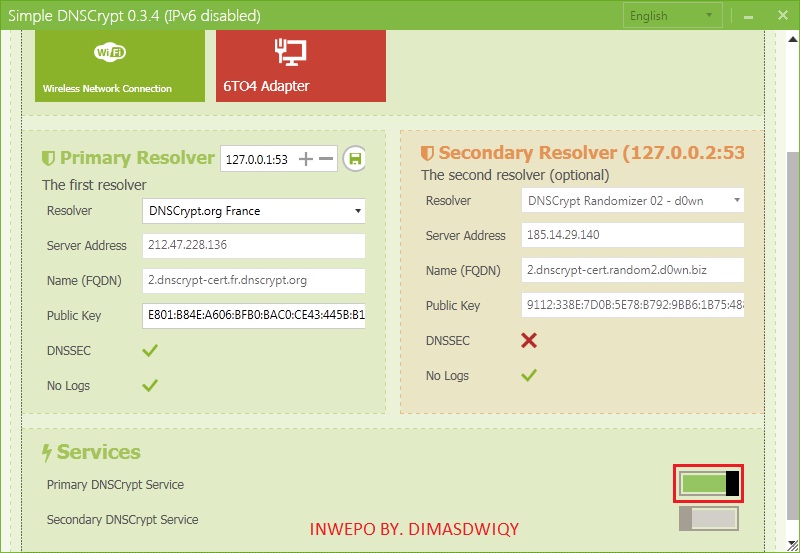Click the primary DNSSEC green checkmark
800x553 pixels.
150,350
